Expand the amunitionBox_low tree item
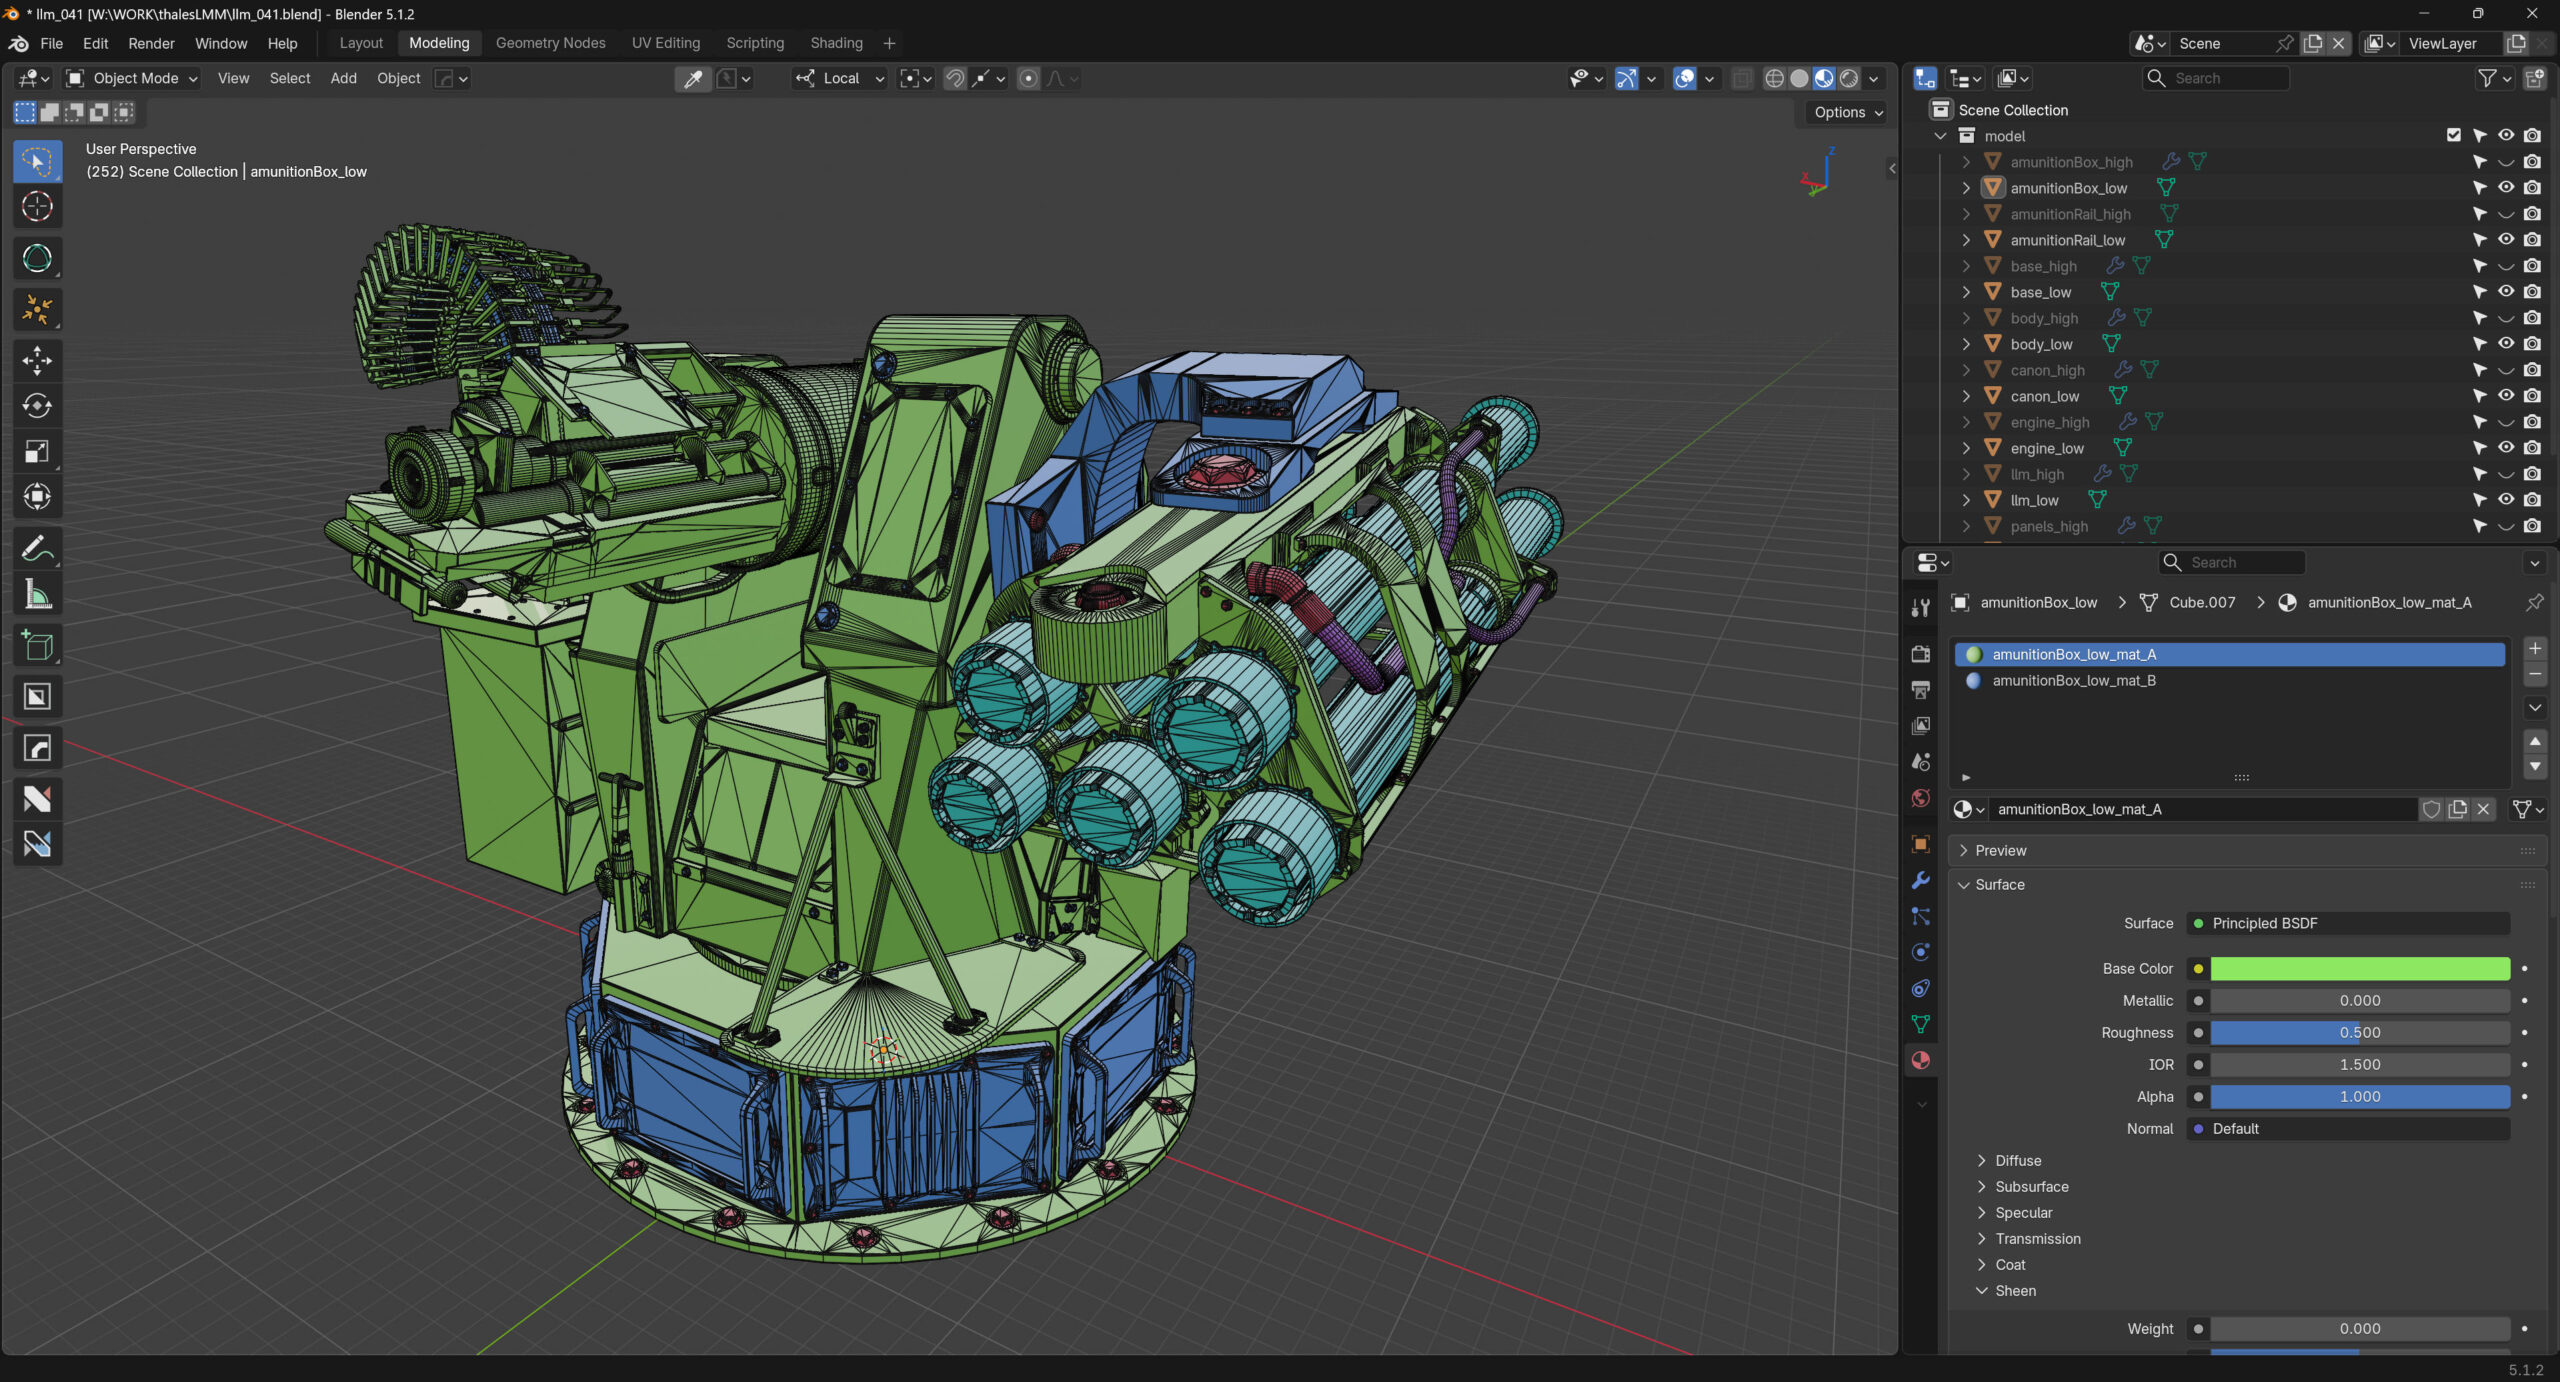Screen dimensions: 2560x1382 pyautogui.click(x=1966, y=188)
